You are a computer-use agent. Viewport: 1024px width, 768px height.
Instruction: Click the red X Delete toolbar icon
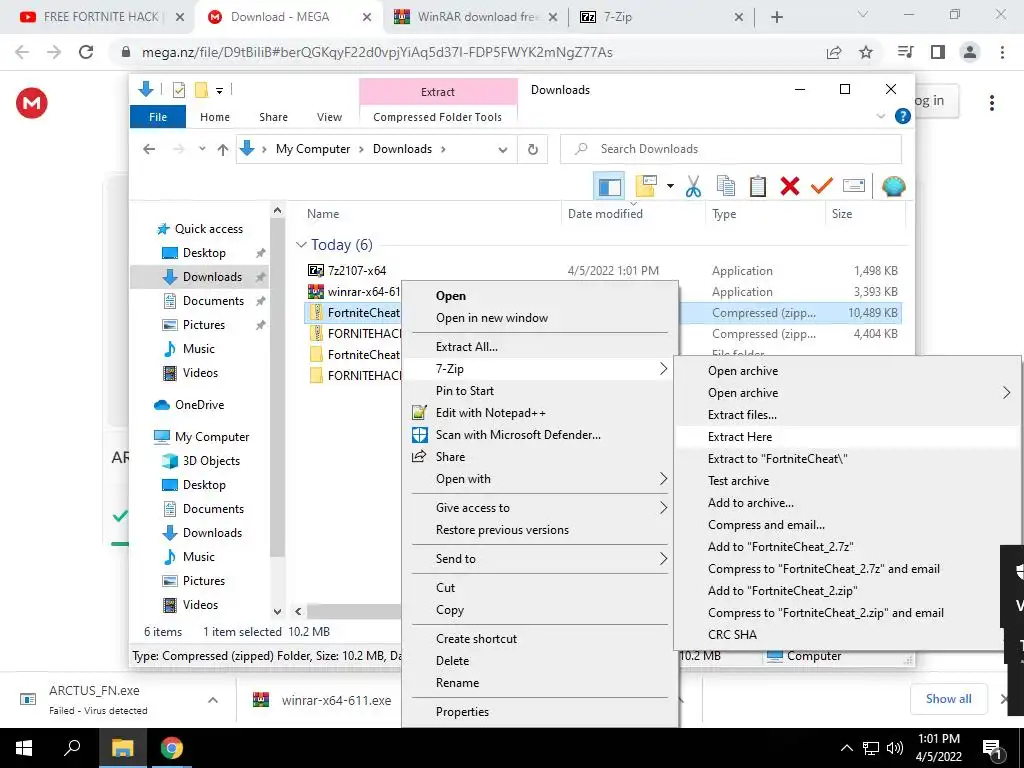coord(790,186)
